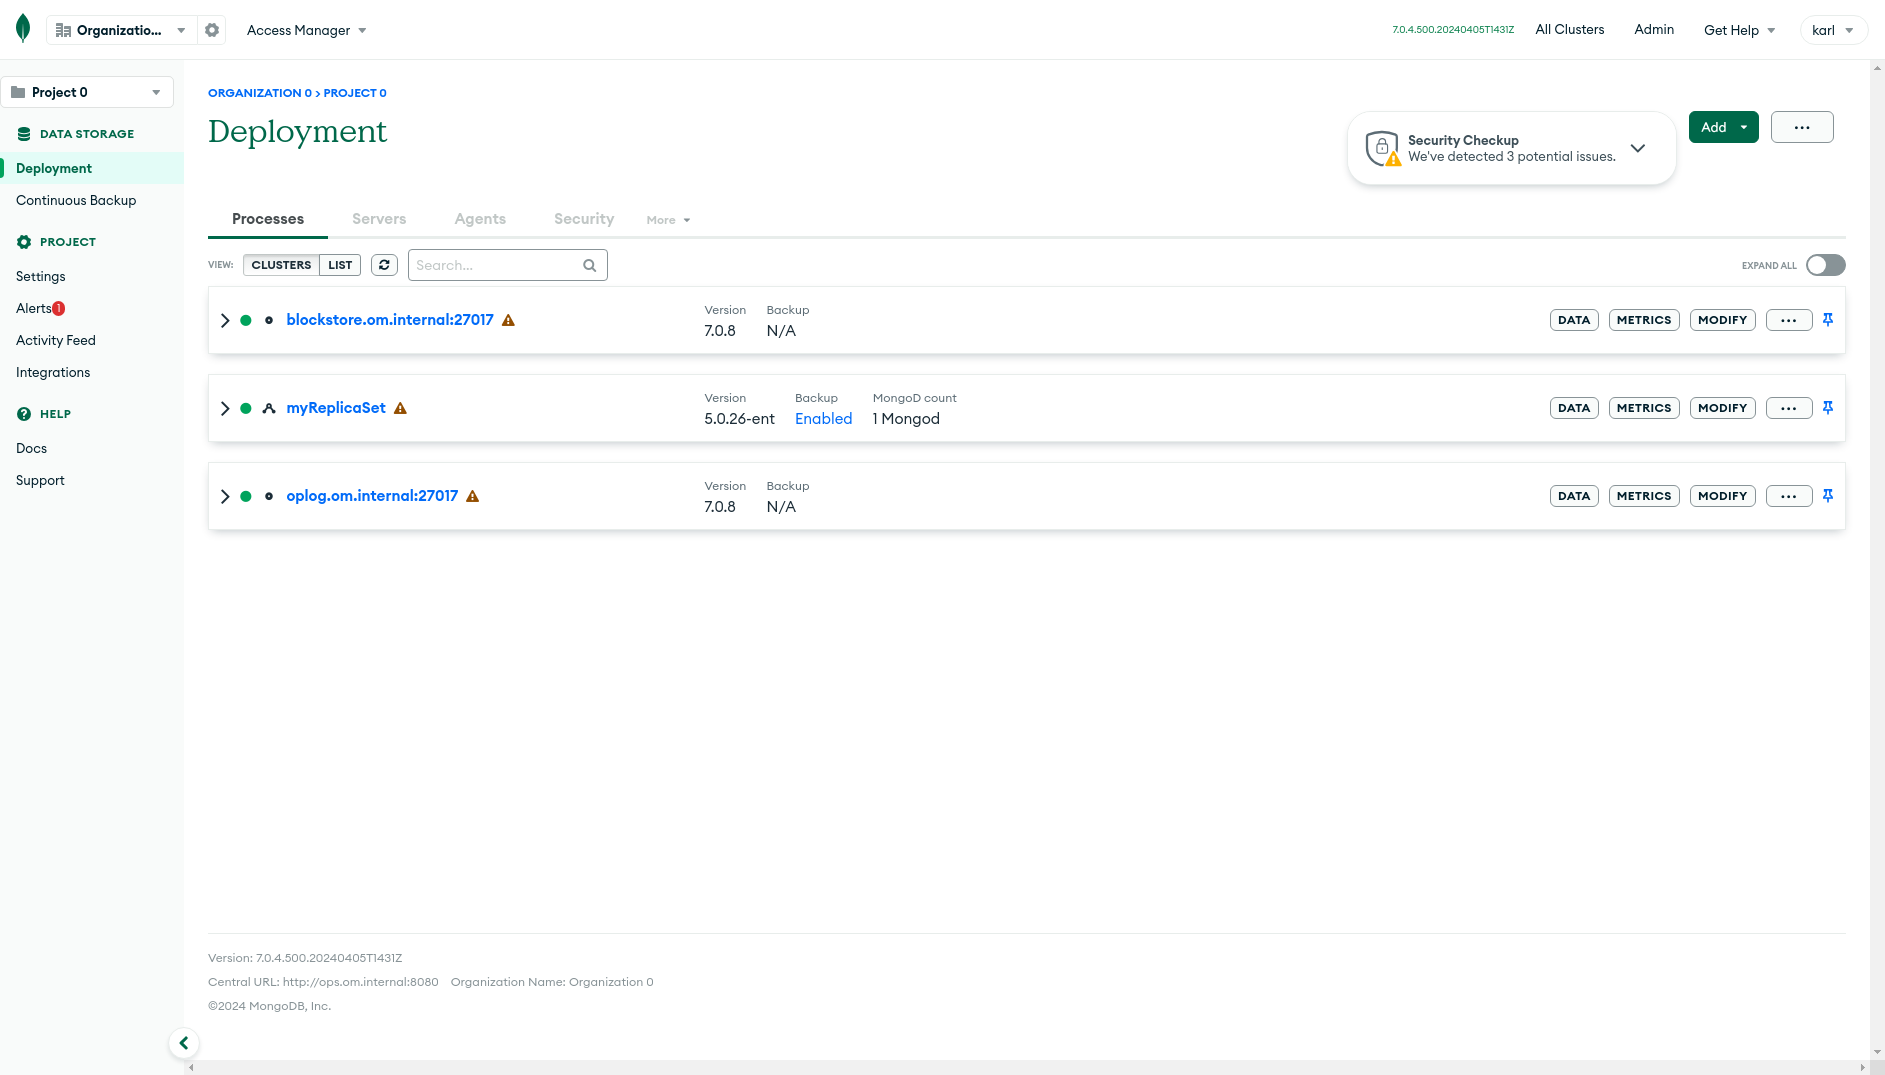Open Alerts in sidebar
This screenshot has width=1885, height=1075.
tap(34, 308)
